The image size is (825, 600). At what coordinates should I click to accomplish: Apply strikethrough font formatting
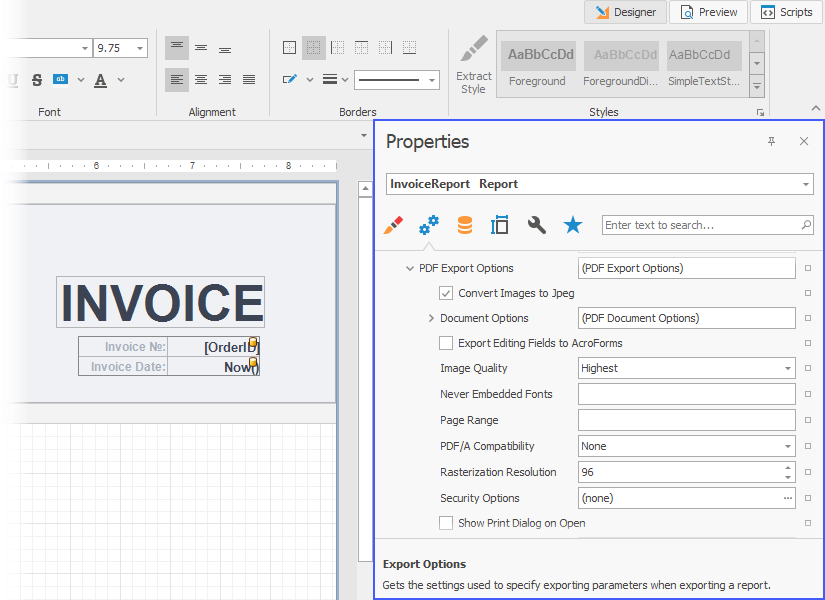coord(37,80)
